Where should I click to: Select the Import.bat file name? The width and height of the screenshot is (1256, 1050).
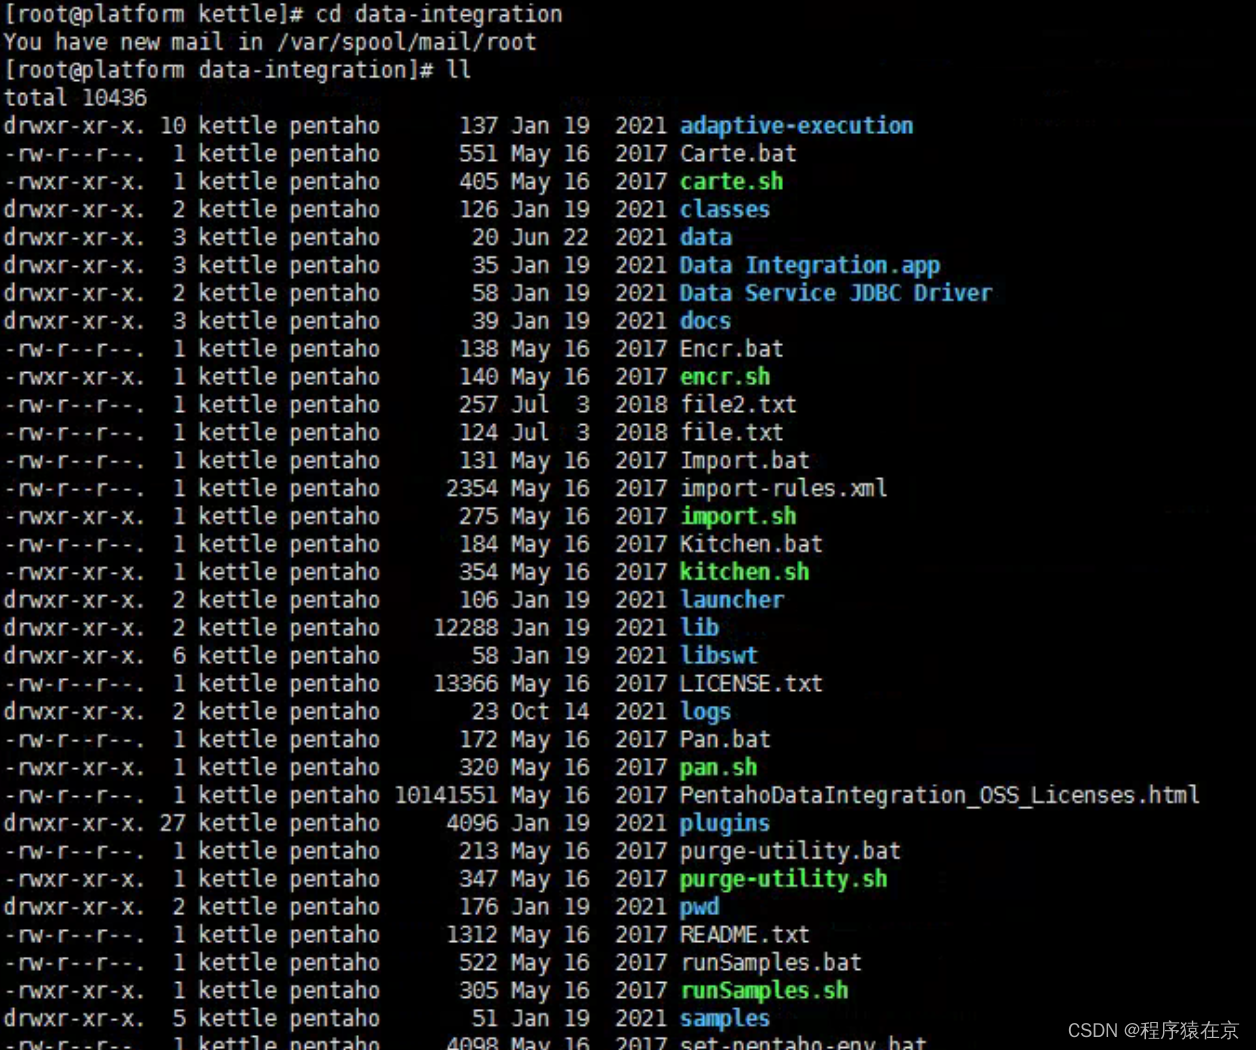click(744, 461)
